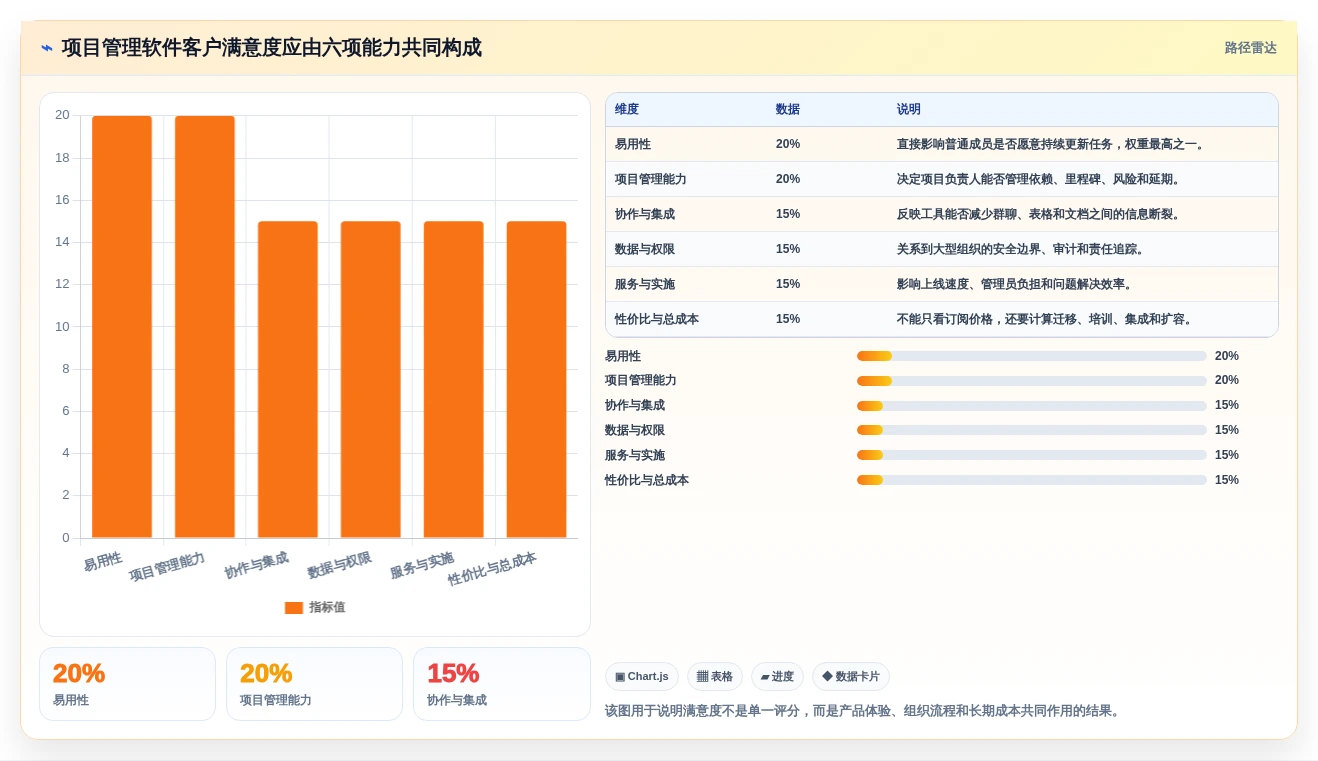1318x761 pixels.
Task: Click the 15% value in the 数据与权限 table row
Action: coord(788,250)
